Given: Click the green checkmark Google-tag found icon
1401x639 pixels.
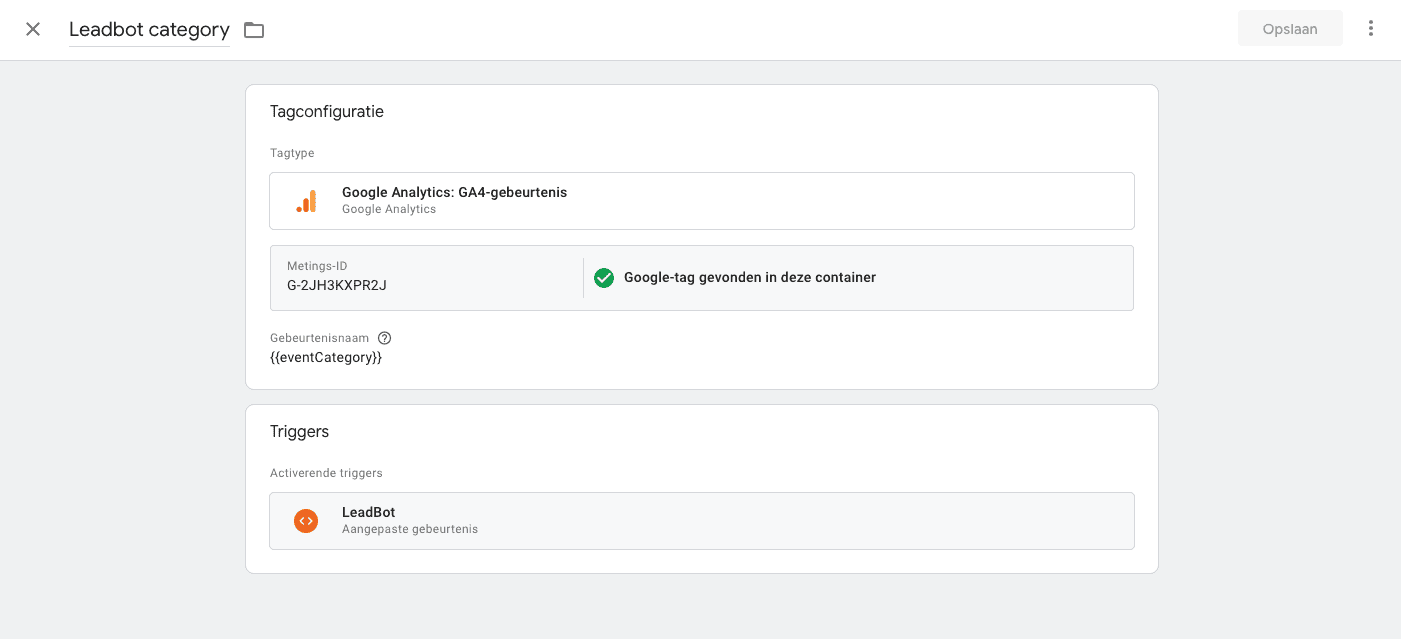Looking at the screenshot, I should (604, 278).
